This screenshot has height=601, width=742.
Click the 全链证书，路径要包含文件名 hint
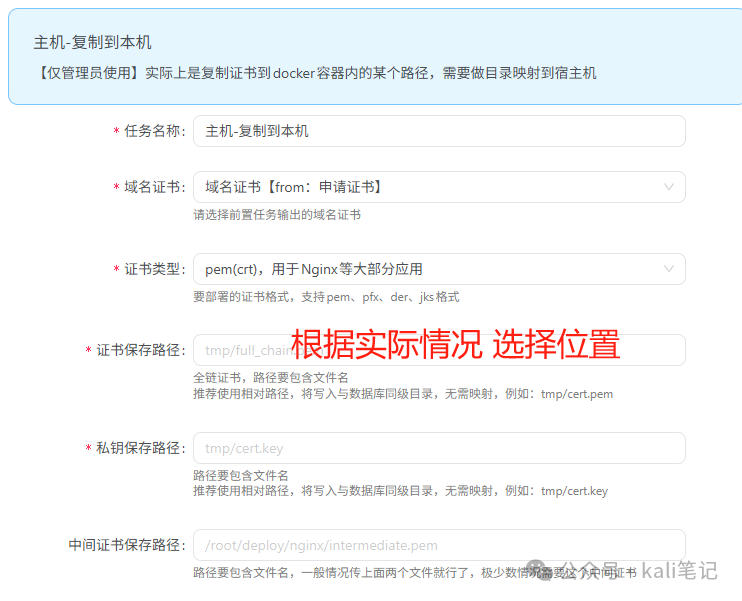271,378
